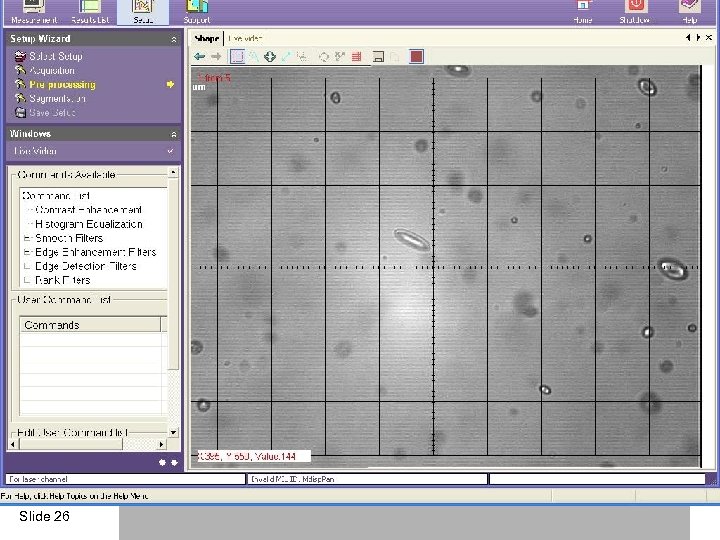This screenshot has width=720, height=540.
Task: Click the calibration arrows icon
Action: point(340,56)
